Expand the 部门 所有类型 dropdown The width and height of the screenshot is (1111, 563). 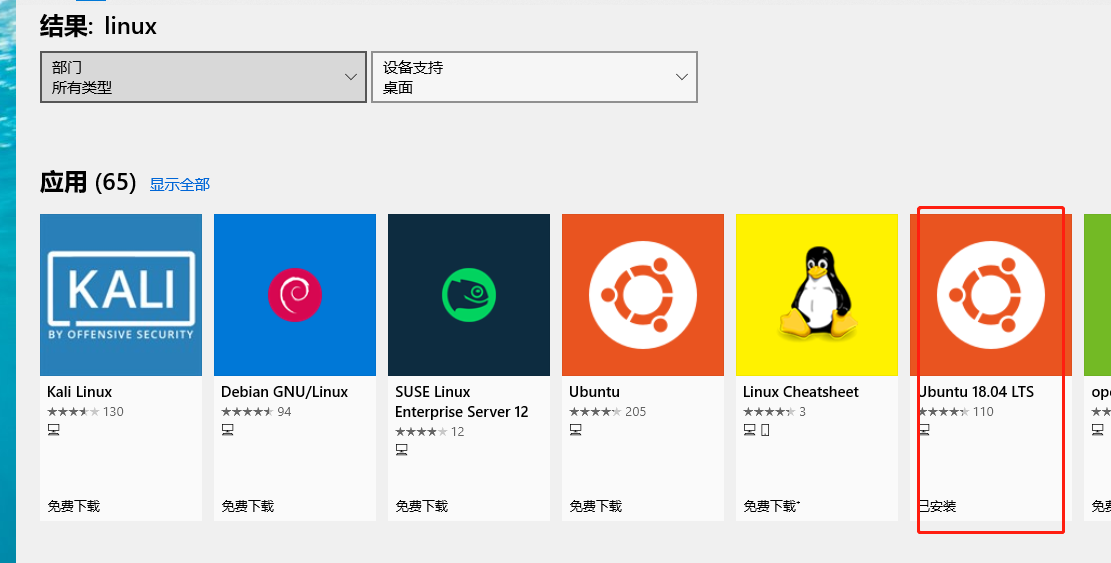pyautogui.click(x=203, y=77)
